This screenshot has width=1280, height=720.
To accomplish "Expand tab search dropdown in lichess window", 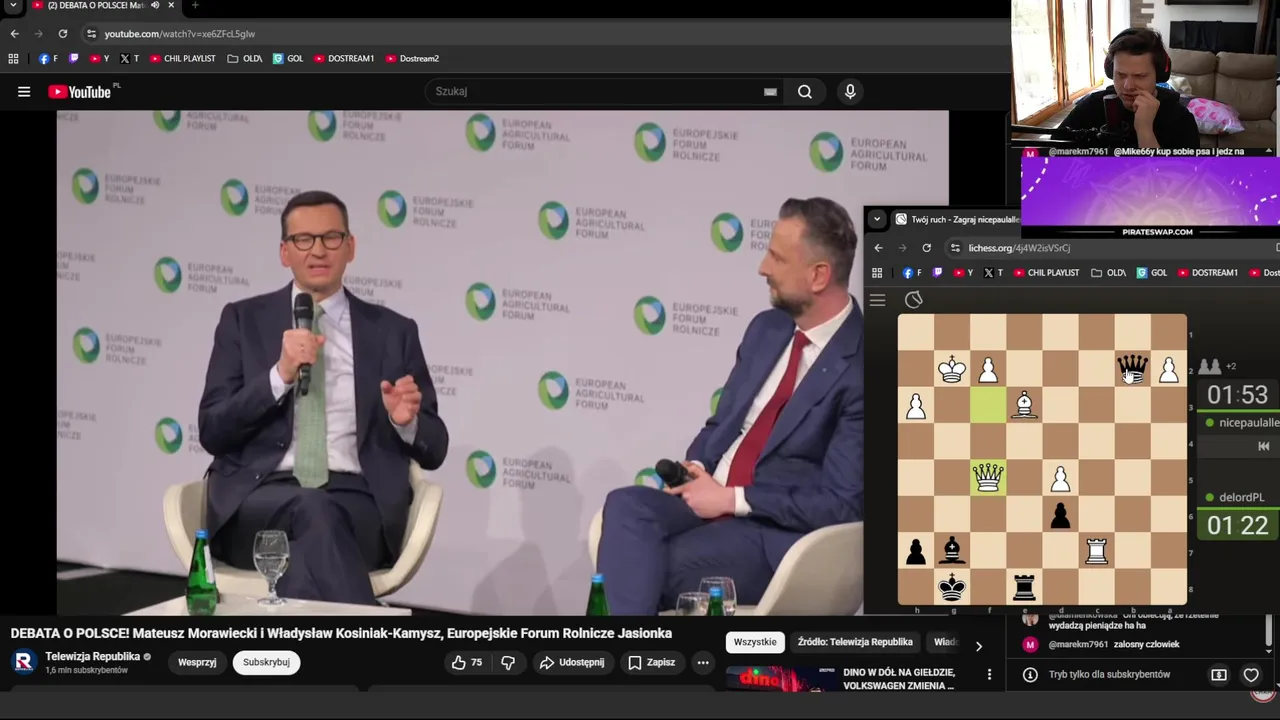I will tap(877, 219).
